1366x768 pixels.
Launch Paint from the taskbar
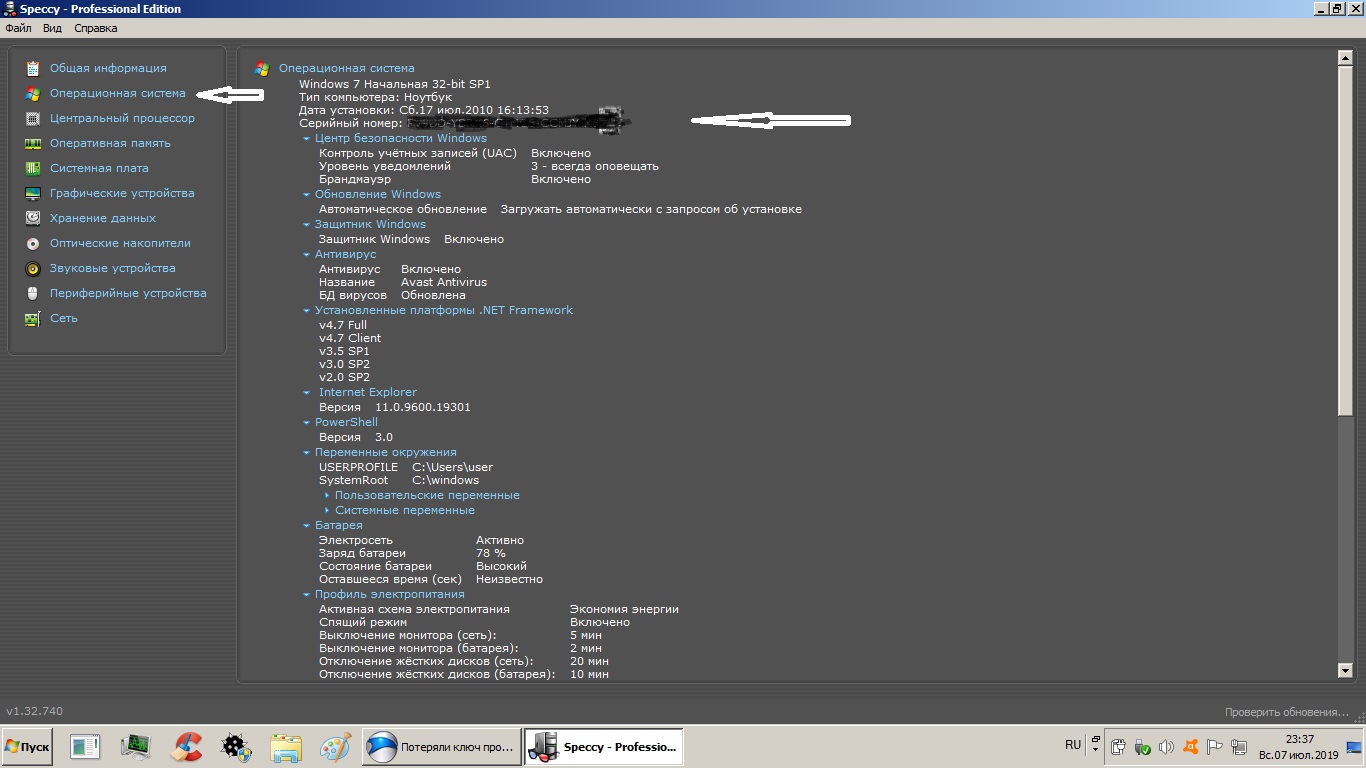(x=336, y=747)
